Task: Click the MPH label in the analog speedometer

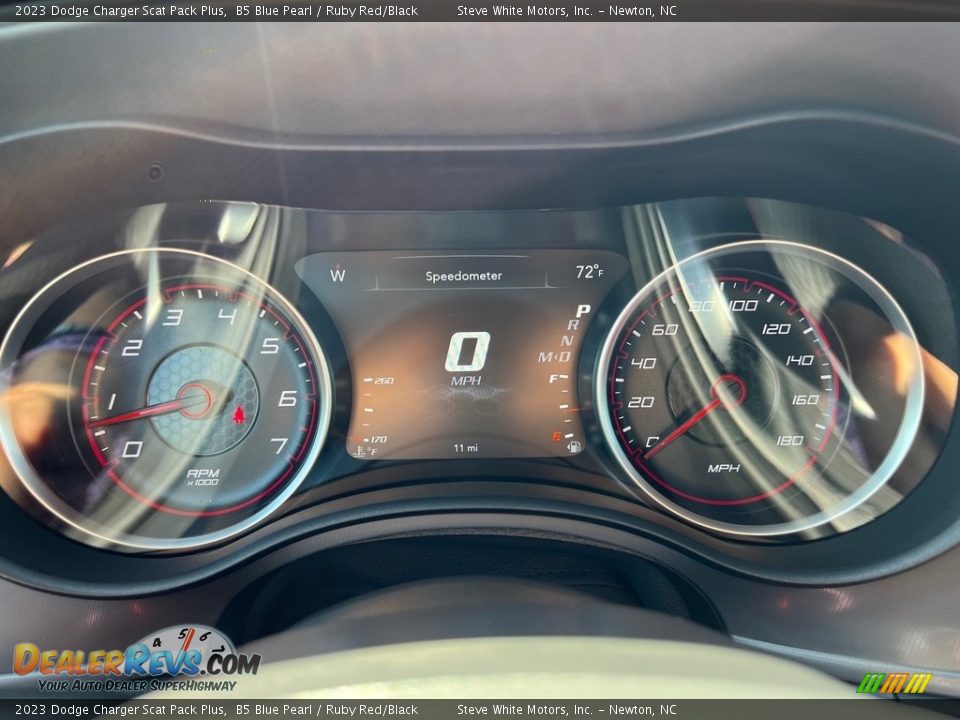Action: [724, 468]
